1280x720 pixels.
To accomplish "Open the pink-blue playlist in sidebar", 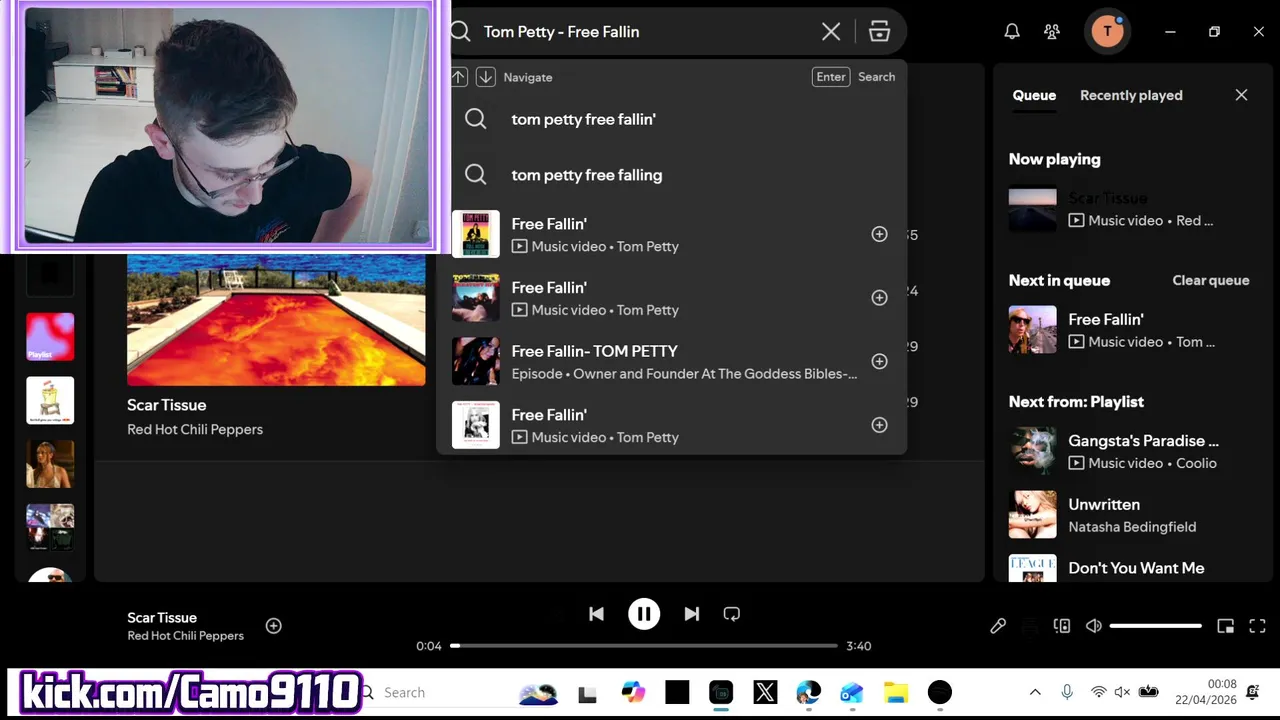I will (x=50, y=336).
